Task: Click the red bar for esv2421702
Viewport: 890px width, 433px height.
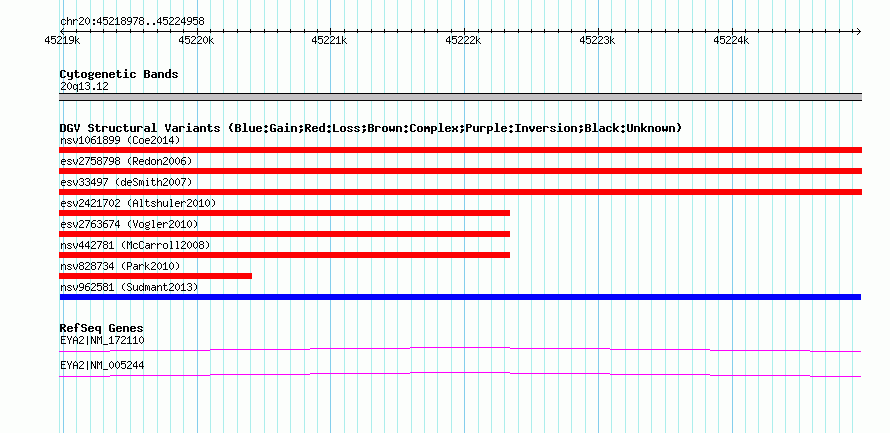Action: click(x=284, y=213)
